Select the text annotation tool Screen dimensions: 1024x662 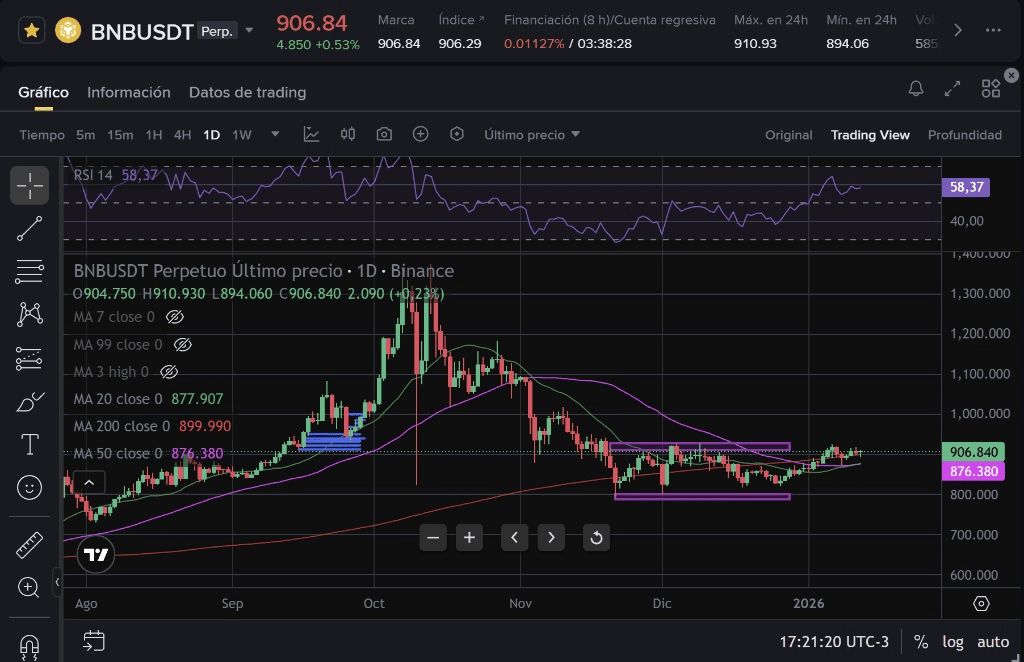coord(30,444)
